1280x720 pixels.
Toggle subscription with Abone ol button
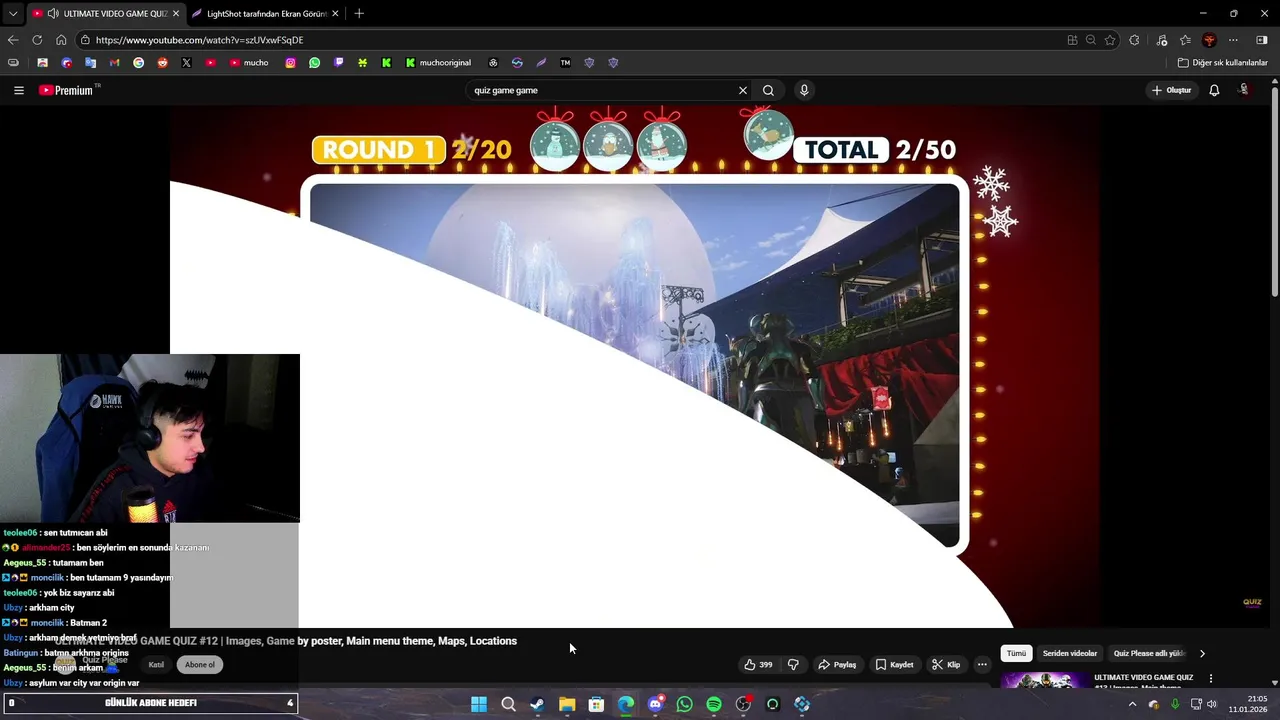(x=200, y=664)
